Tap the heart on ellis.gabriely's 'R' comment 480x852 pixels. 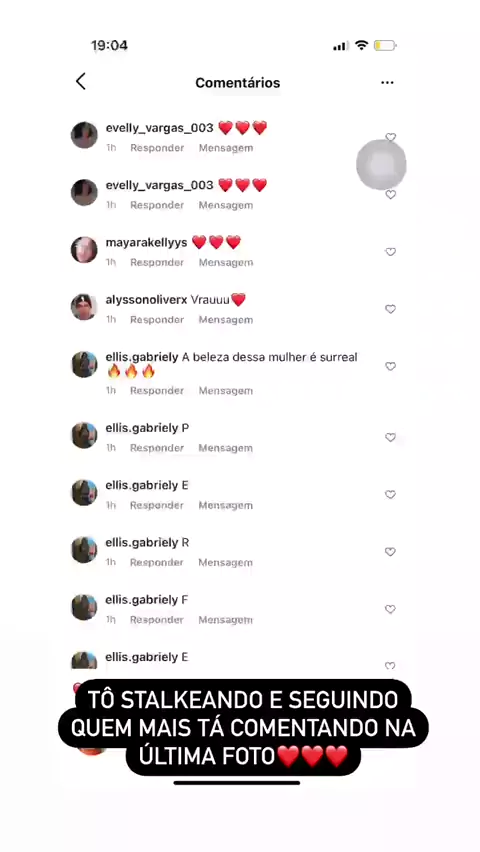(x=390, y=552)
